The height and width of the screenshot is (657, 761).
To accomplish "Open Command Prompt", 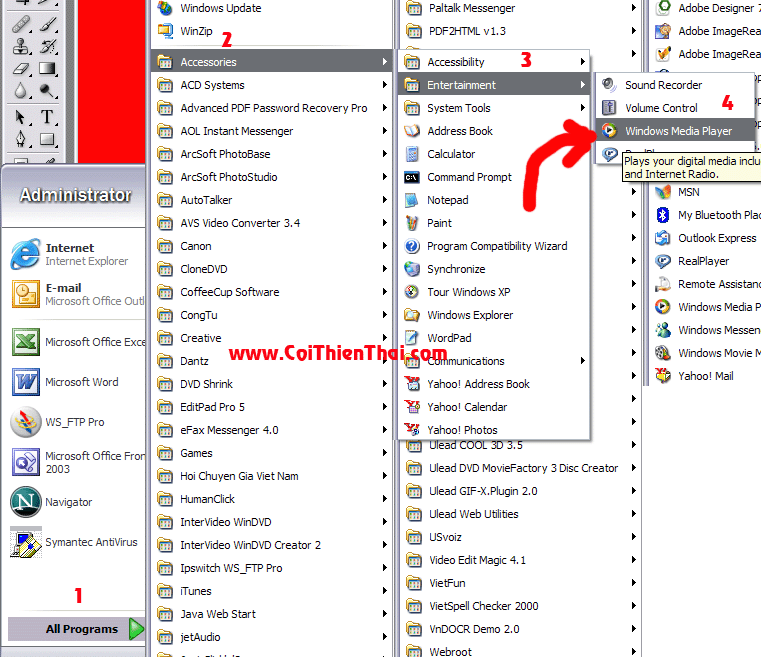I will pos(494,177).
